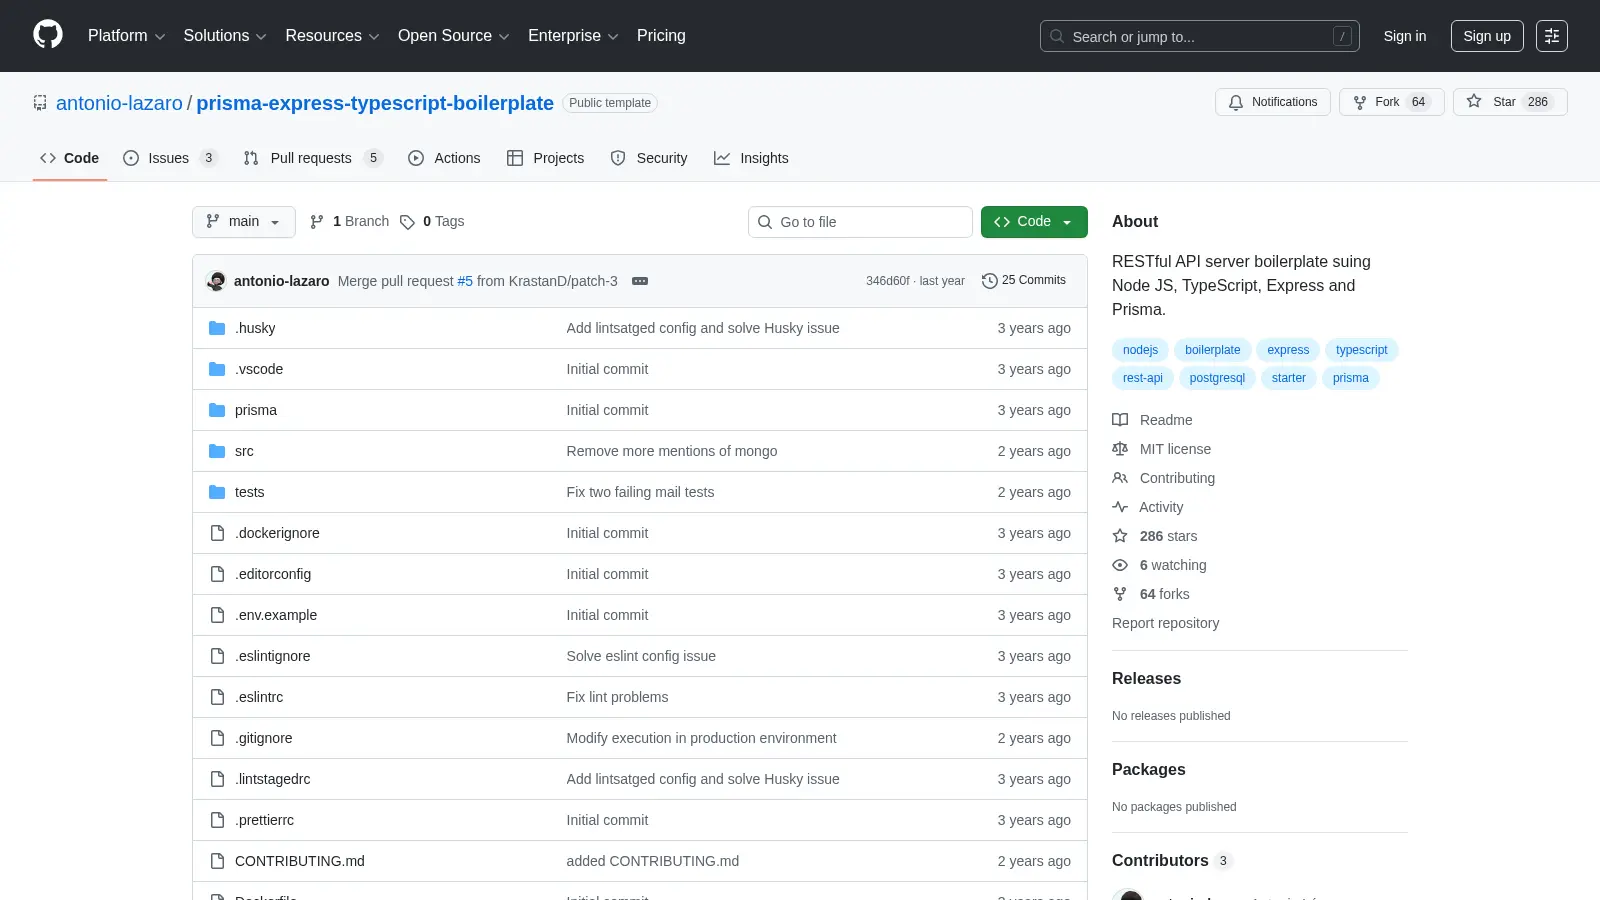Visit the Pricing page
1600x900 pixels.
[661, 36]
